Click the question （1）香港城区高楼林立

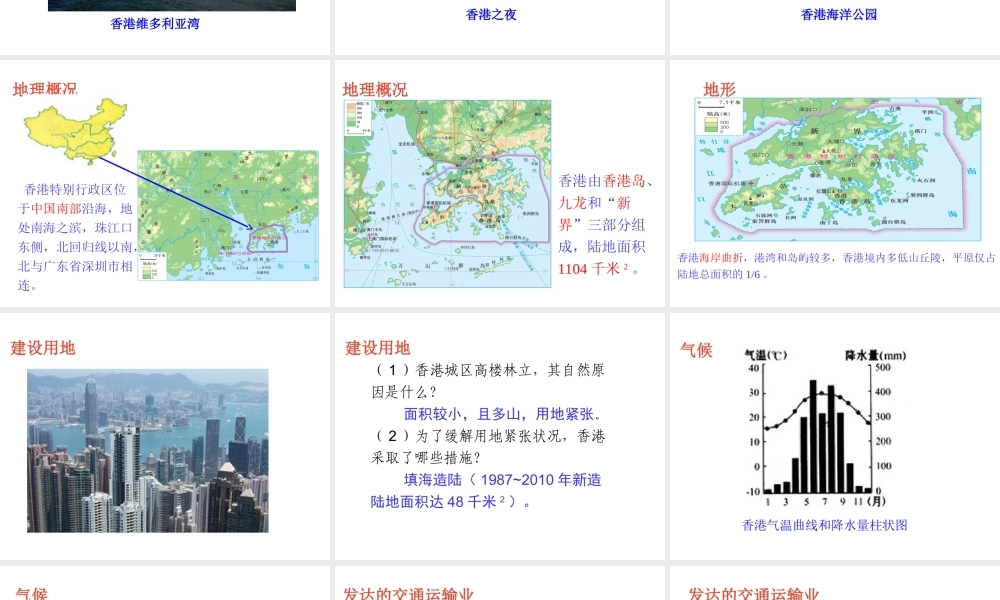(489, 381)
